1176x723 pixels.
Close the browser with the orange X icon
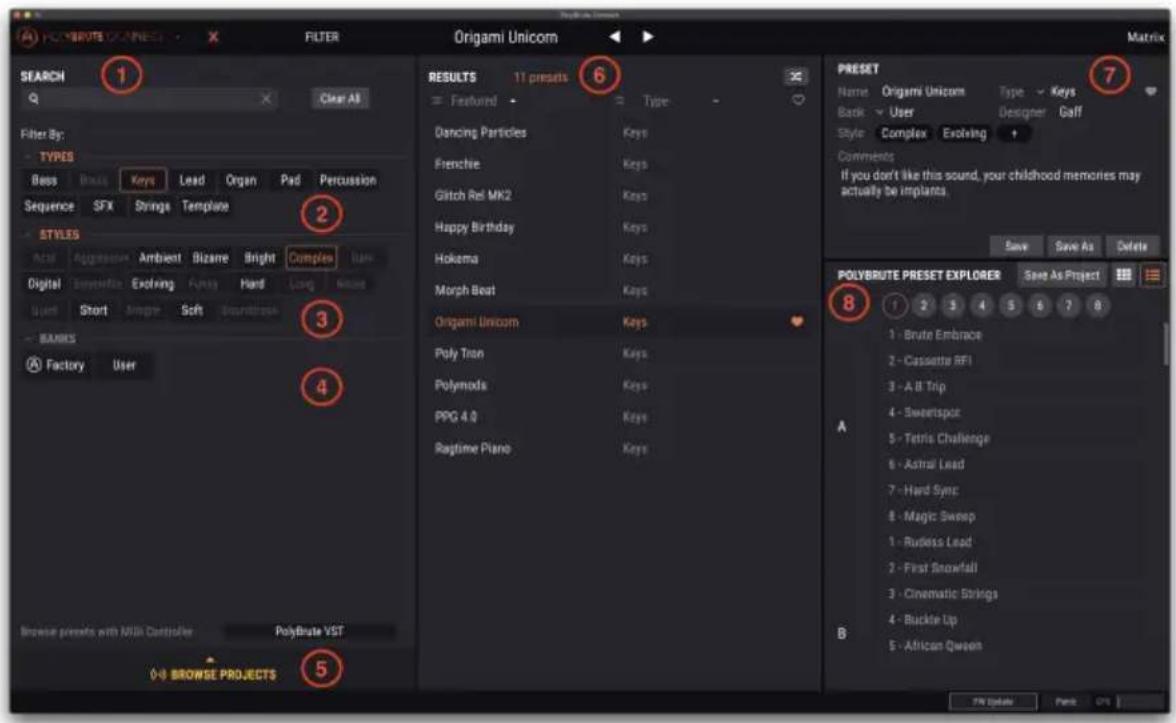click(x=213, y=37)
